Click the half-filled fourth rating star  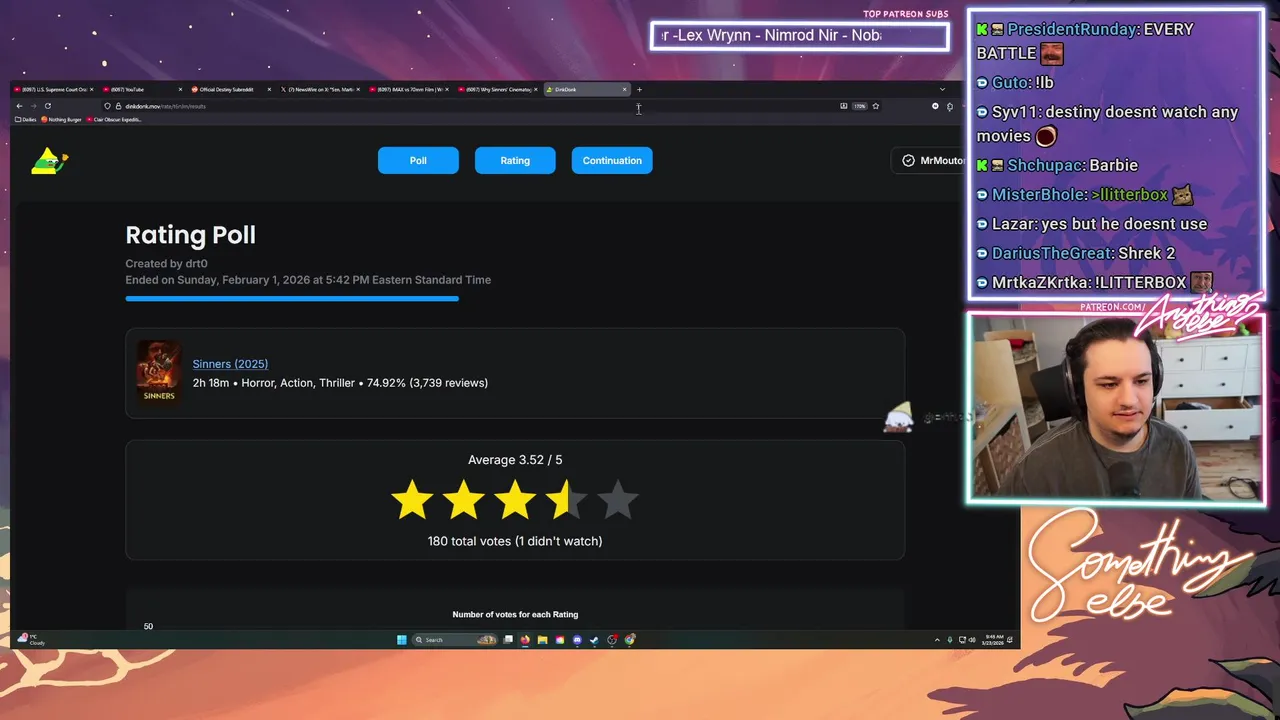coord(566,500)
